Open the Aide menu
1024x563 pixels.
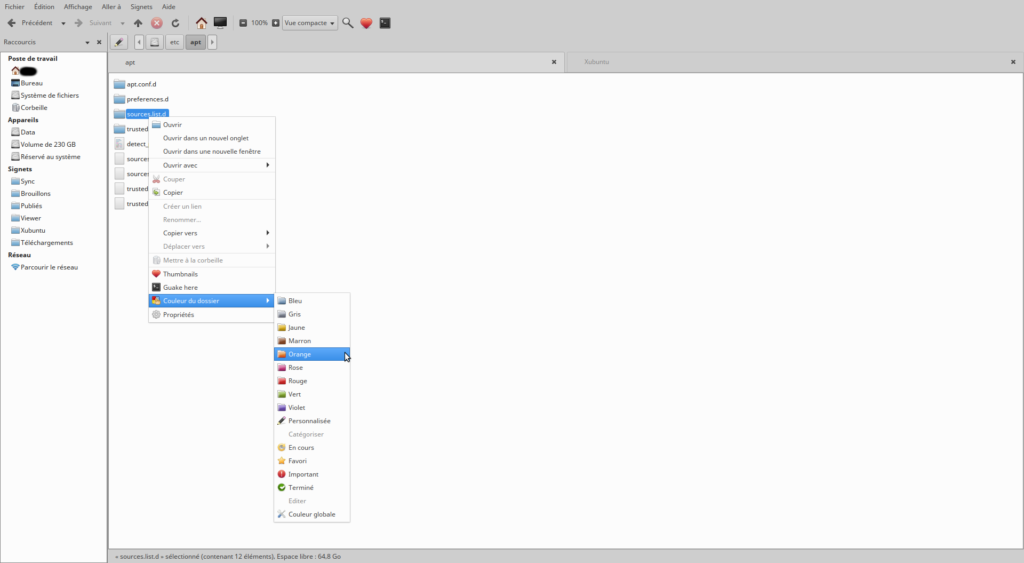point(168,7)
